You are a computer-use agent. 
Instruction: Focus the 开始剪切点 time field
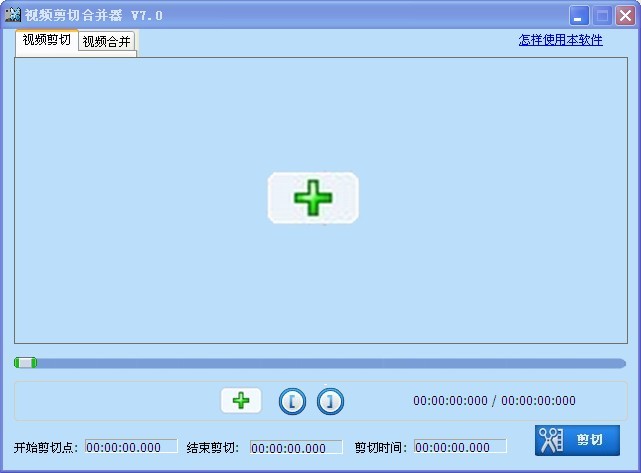pos(131,447)
